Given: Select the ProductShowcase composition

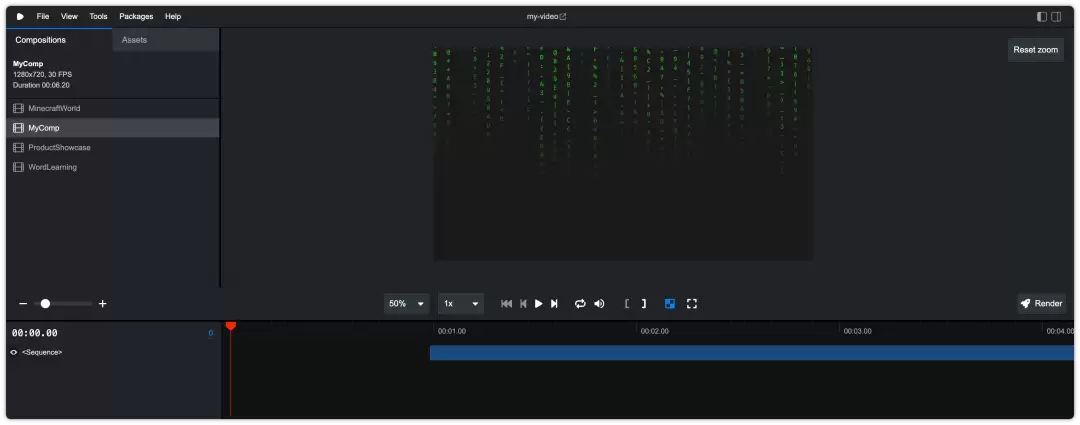Looking at the screenshot, I should pyautogui.click(x=113, y=147).
